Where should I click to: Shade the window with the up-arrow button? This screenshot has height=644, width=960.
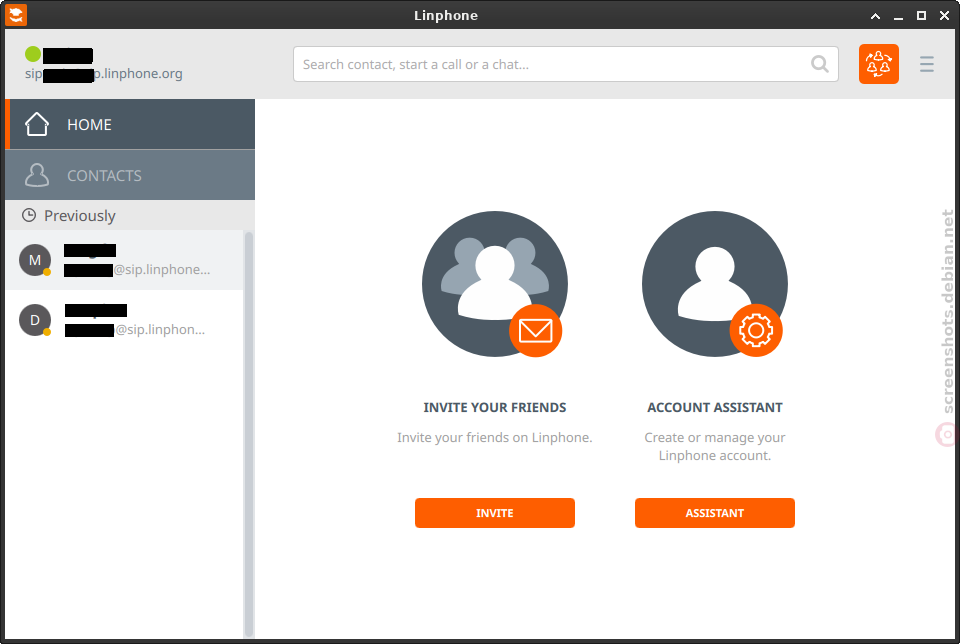[x=876, y=16]
